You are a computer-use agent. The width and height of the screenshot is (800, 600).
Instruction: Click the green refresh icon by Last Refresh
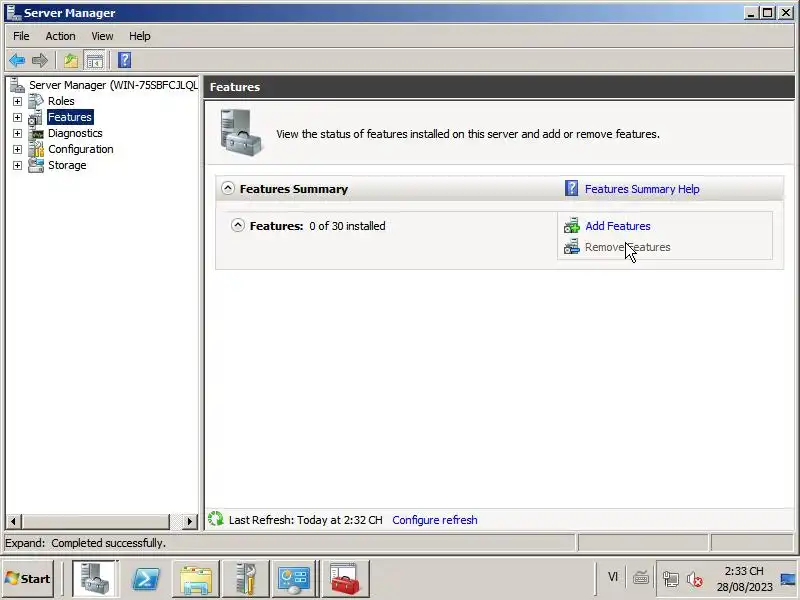pyautogui.click(x=216, y=519)
